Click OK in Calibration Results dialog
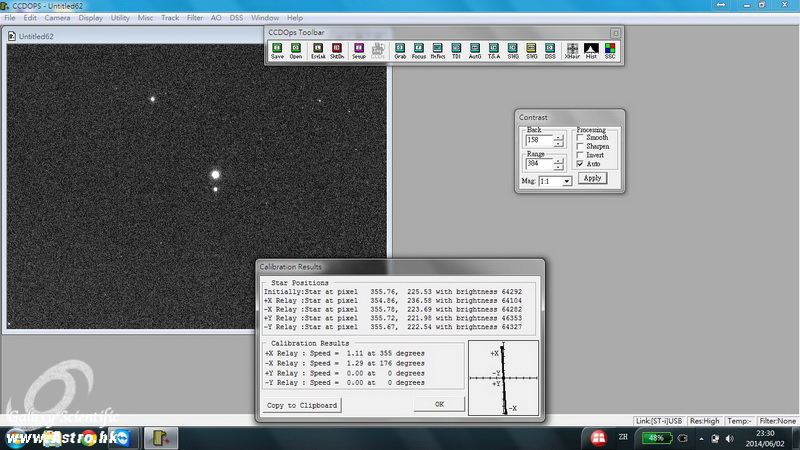 [x=439, y=404]
